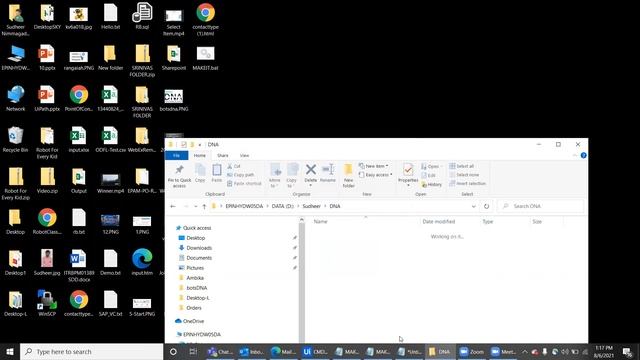This screenshot has width=640, height=360.
Task: Select MAKEIT.bat desktop icon
Action: click(205, 58)
